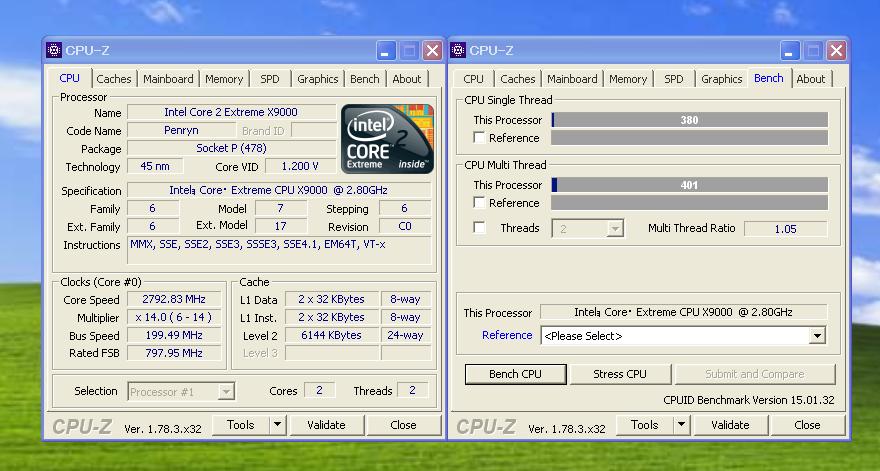Tick the Threads checkbox
880x471 pixels.
coord(480,228)
